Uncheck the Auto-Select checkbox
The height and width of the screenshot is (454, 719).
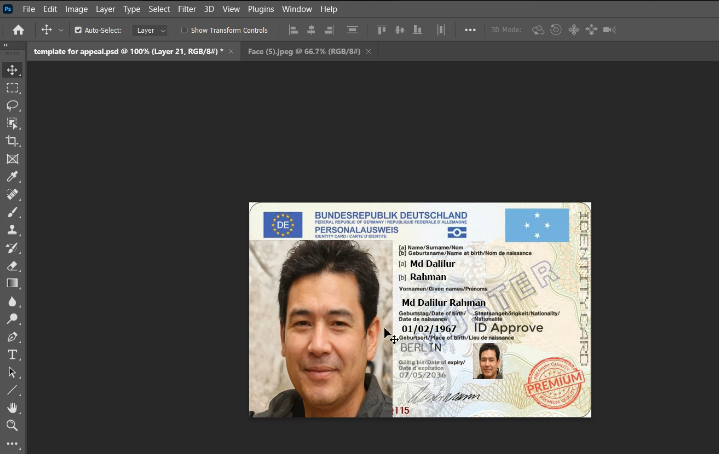pyautogui.click(x=78, y=30)
